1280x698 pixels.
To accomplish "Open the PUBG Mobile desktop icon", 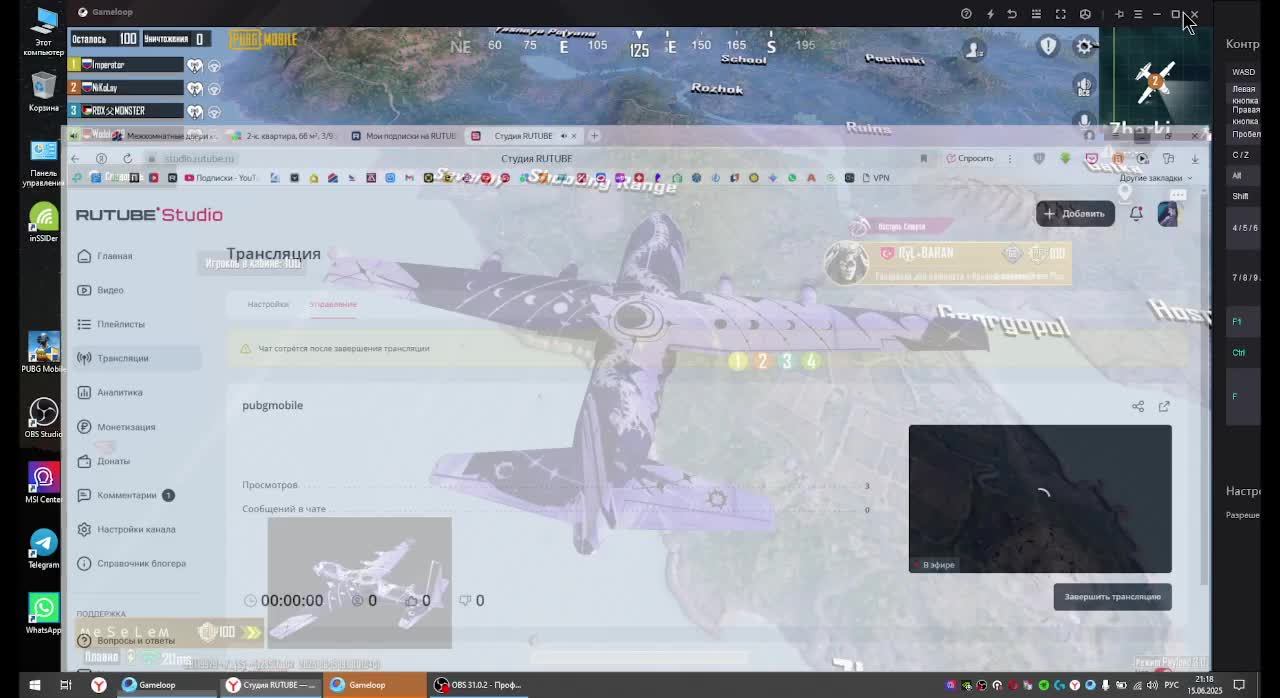I will pyautogui.click(x=43, y=352).
